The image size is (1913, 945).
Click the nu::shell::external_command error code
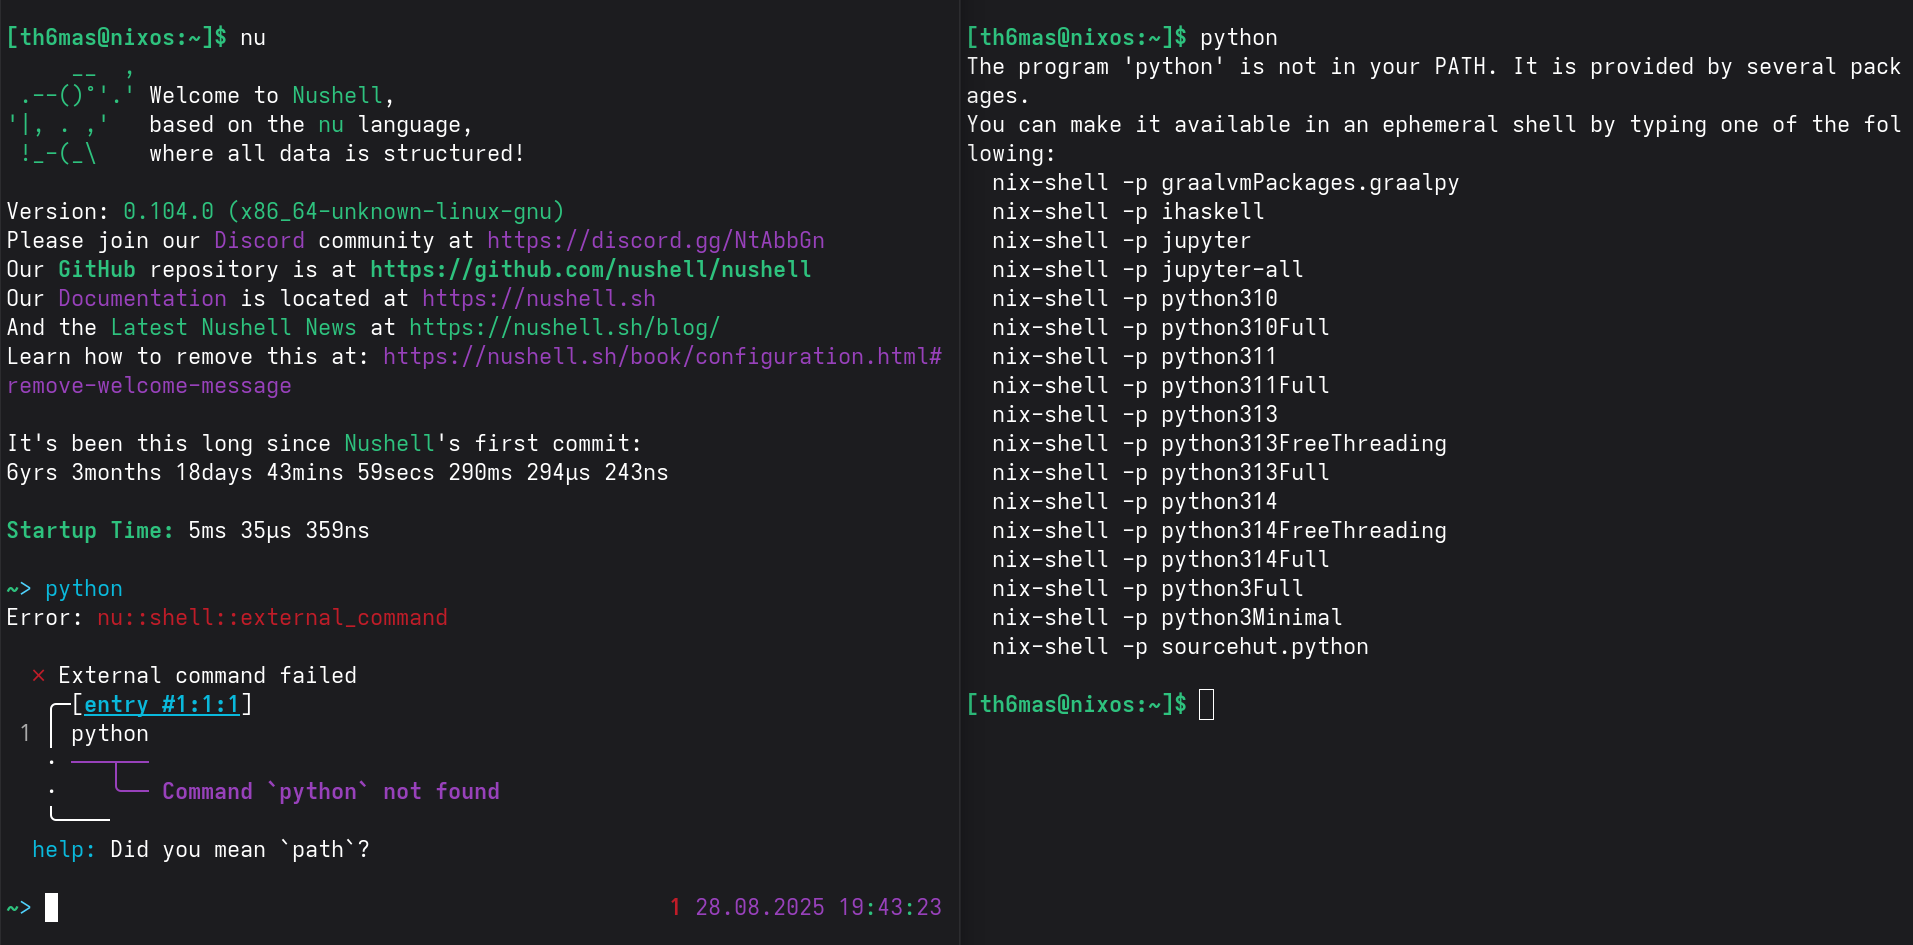click(x=272, y=618)
